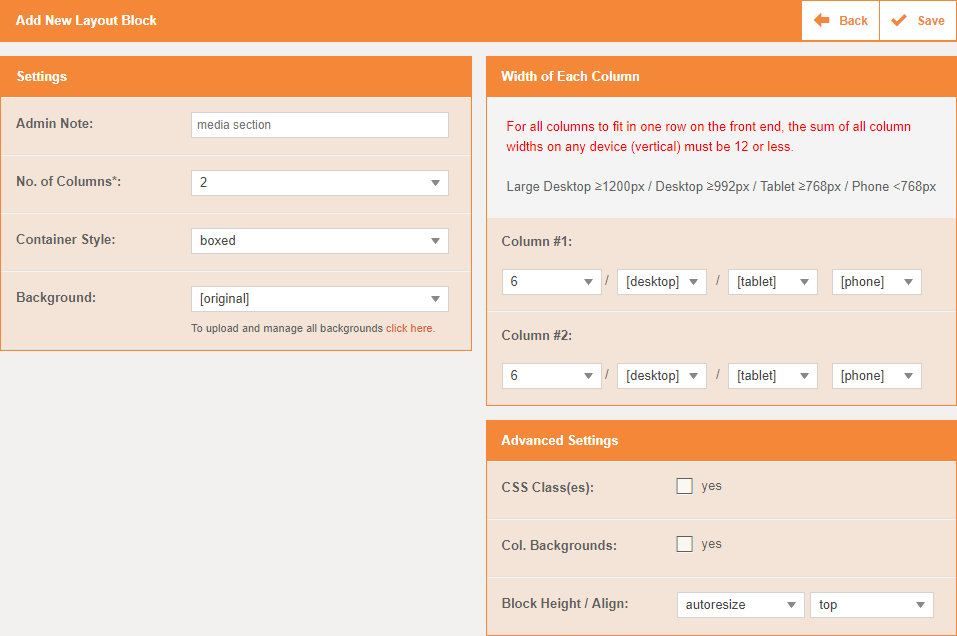This screenshot has width=957, height=636.
Task: Click the Save button
Action: coord(918,20)
